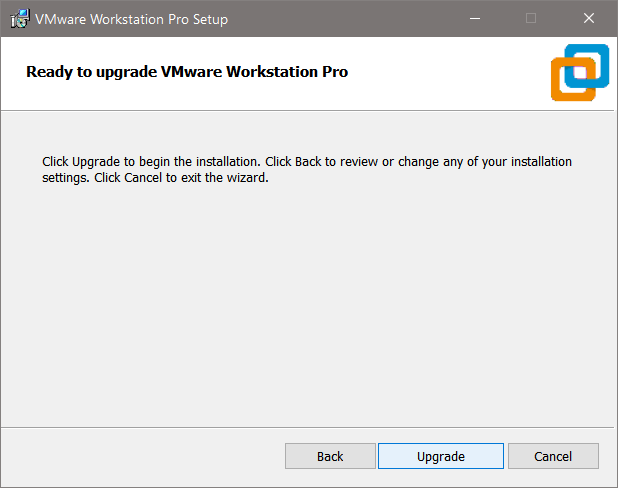This screenshot has width=618, height=488.
Task: Click the greyed-out maximize button
Action: [x=531, y=19]
